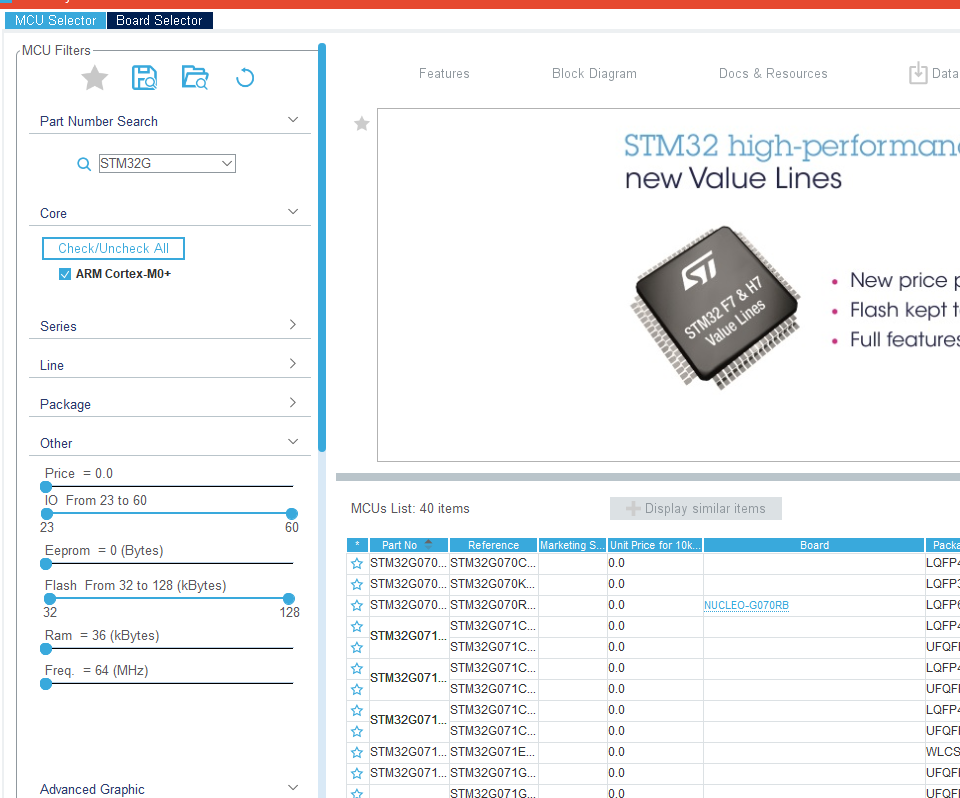This screenshot has height=798, width=960.
Task: Click the STM32 Value Lines banner image
Action: (669, 285)
